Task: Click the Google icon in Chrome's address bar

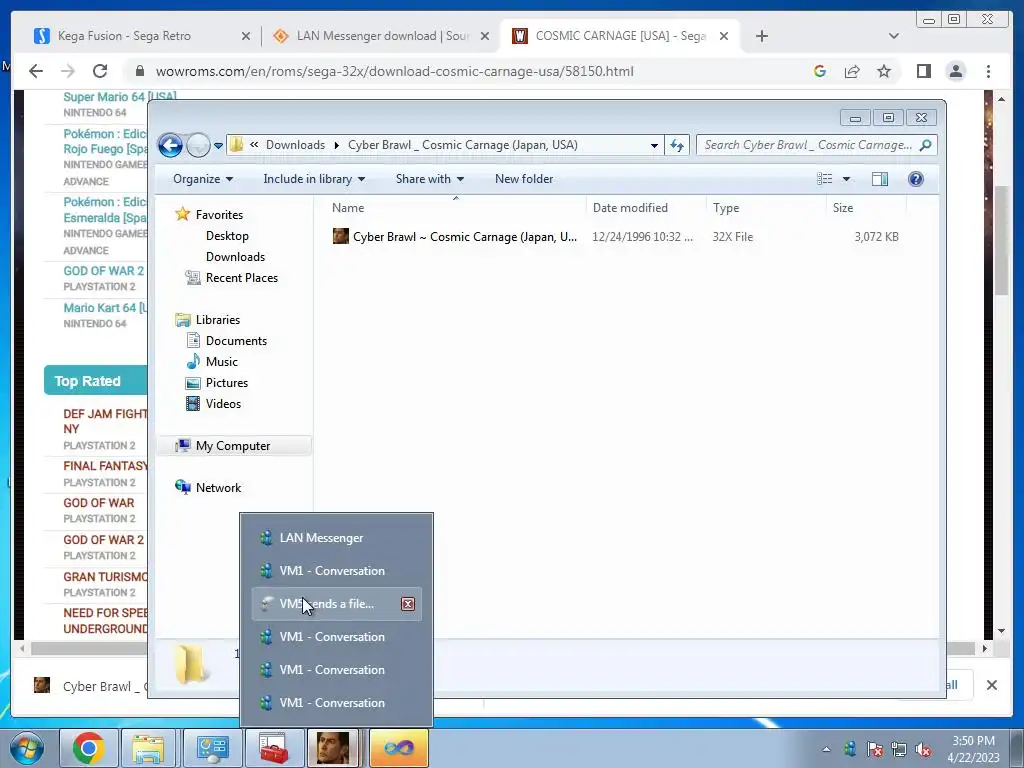Action: coord(820,71)
